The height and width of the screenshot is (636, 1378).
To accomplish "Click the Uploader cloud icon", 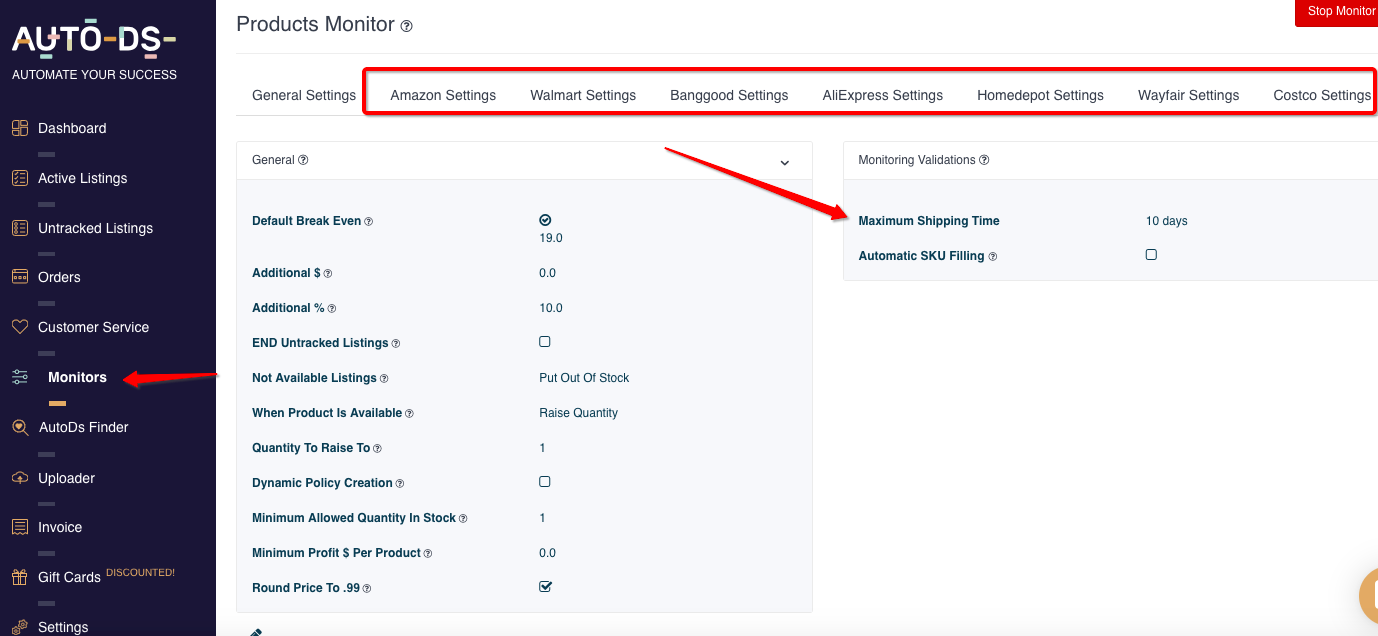I will pos(20,478).
